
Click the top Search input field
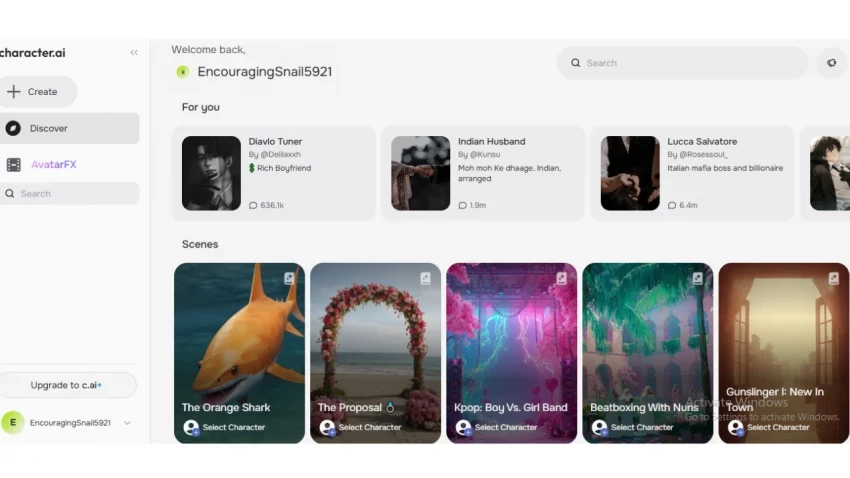point(682,63)
